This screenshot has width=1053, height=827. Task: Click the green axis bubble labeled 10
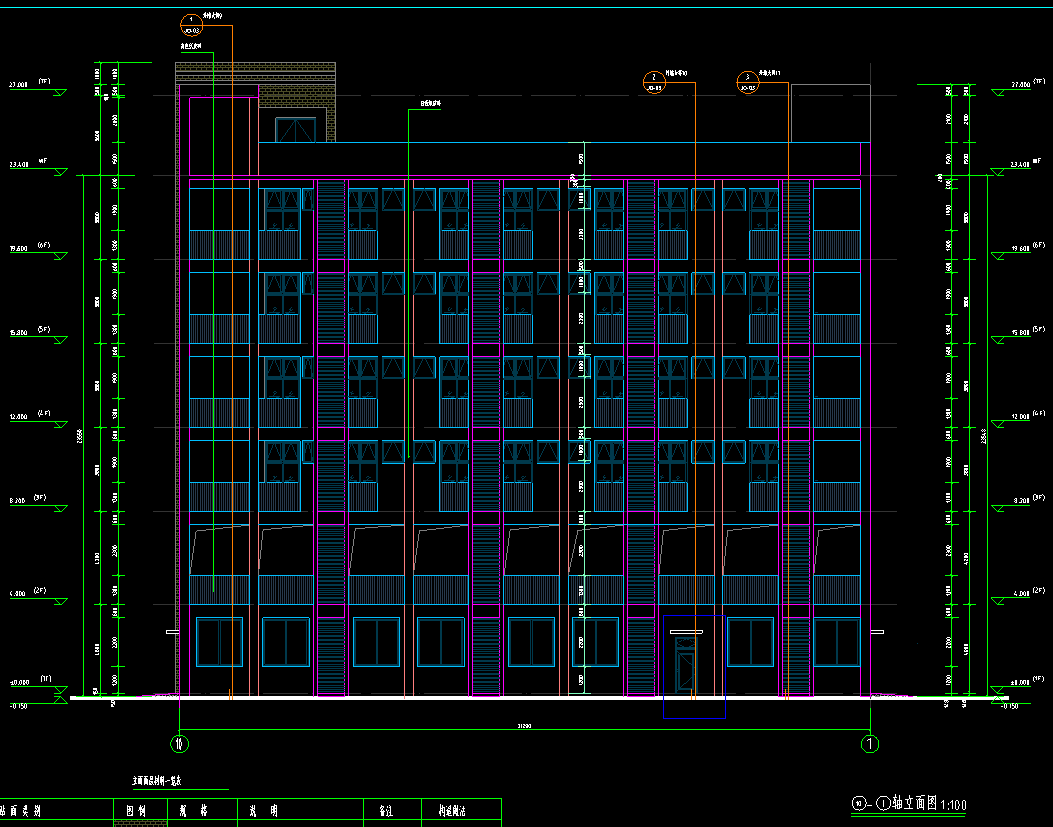pyautogui.click(x=179, y=743)
